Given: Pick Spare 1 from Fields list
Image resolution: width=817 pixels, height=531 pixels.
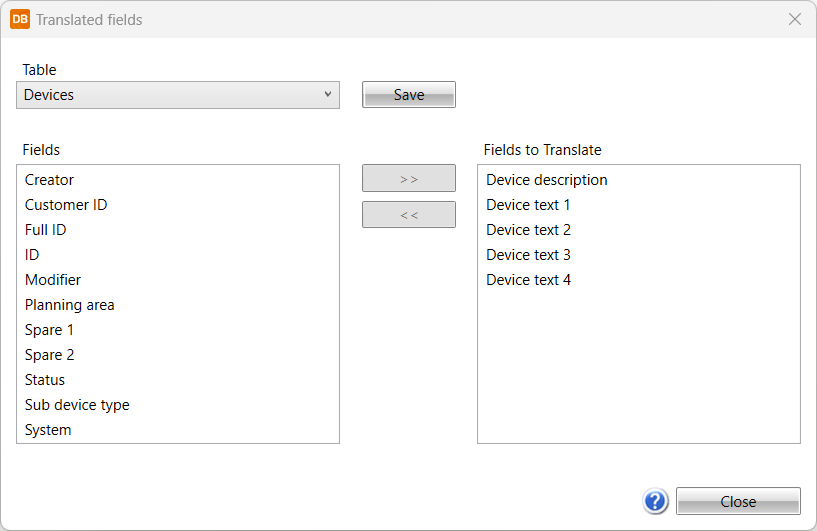Looking at the screenshot, I should (x=178, y=330).
